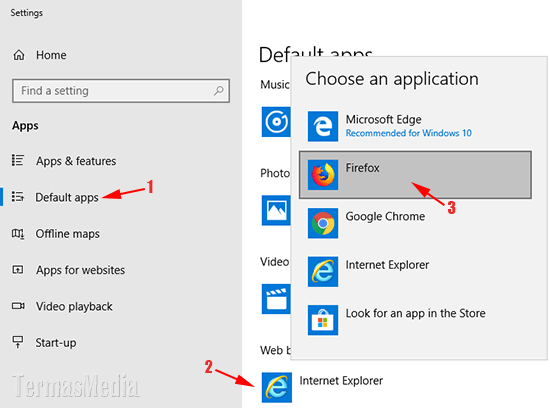Choose Google Chrome from the list
The image size is (550, 408).
[x=415, y=223]
